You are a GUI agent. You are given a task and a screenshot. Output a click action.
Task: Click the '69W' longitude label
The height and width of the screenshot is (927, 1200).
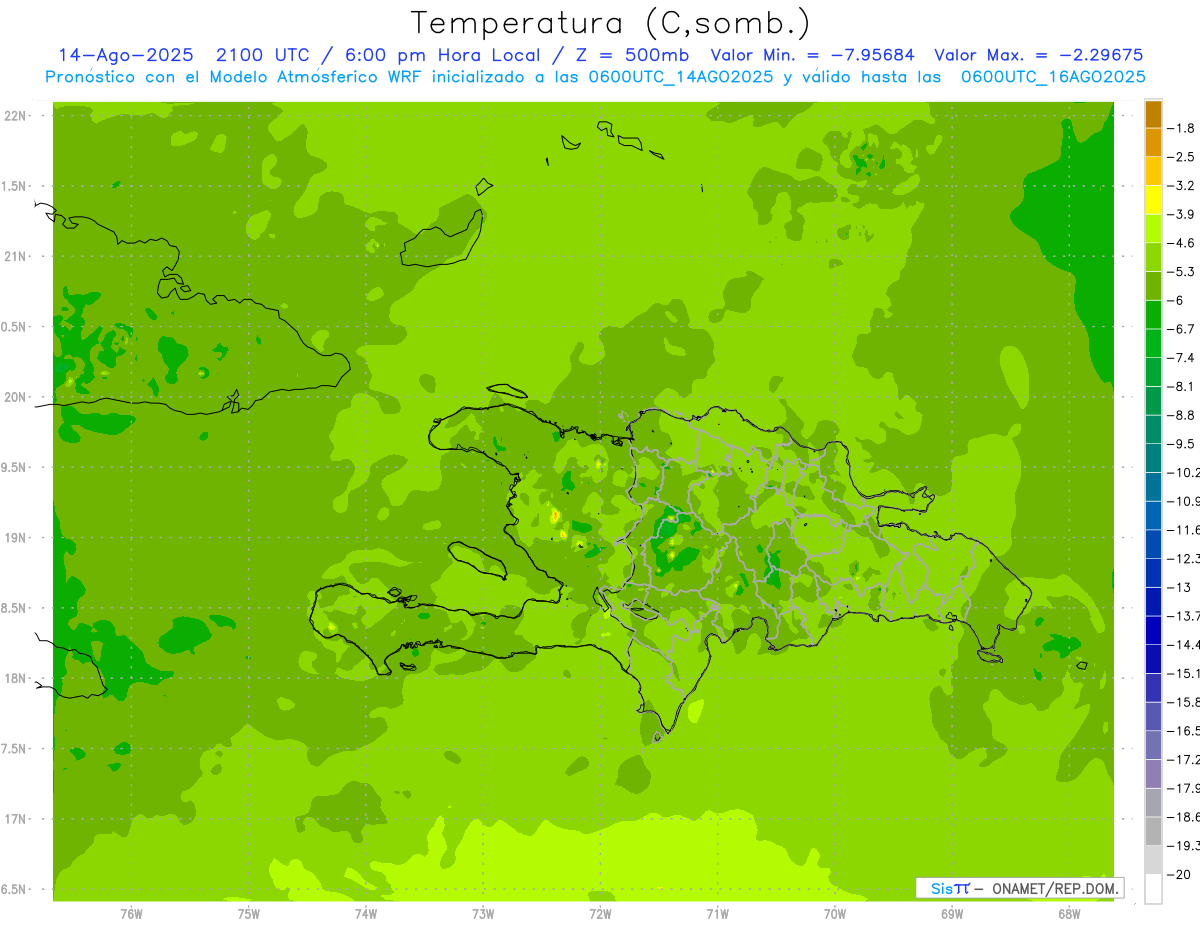pyautogui.click(x=952, y=913)
